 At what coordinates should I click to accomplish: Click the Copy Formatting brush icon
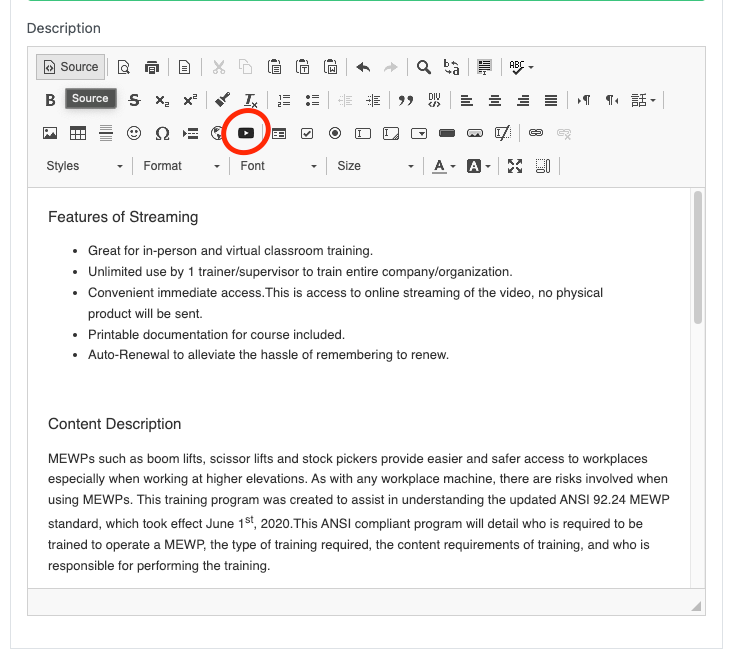[x=222, y=100]
